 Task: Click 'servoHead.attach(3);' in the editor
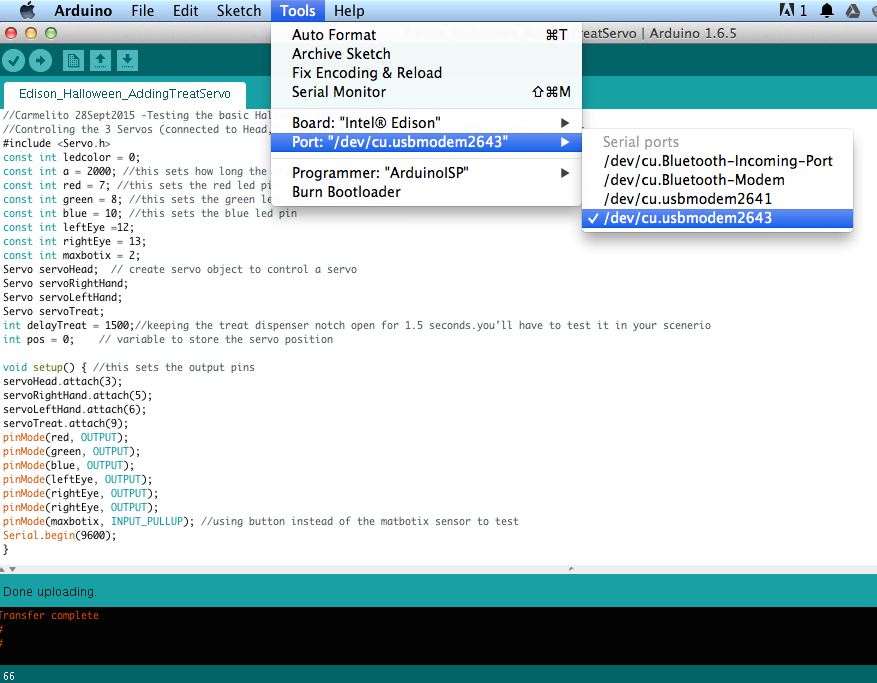[x=62, y=381]
